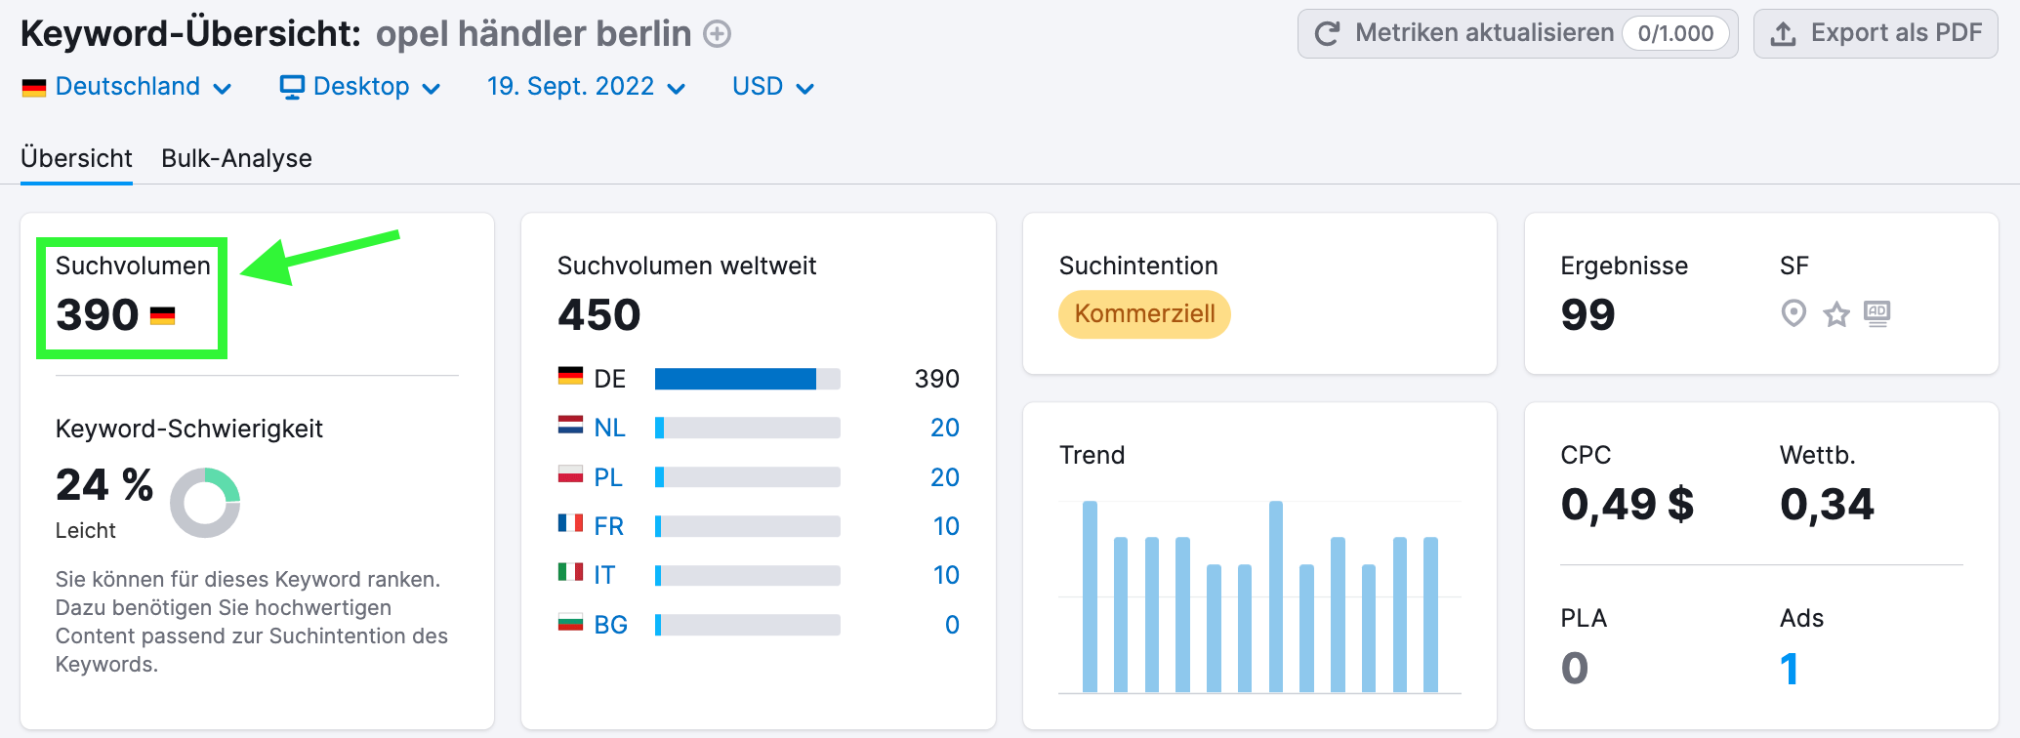Screen dimensions: 2020x738
Task: Open the IT country link
Action: [x=604, y=575]
